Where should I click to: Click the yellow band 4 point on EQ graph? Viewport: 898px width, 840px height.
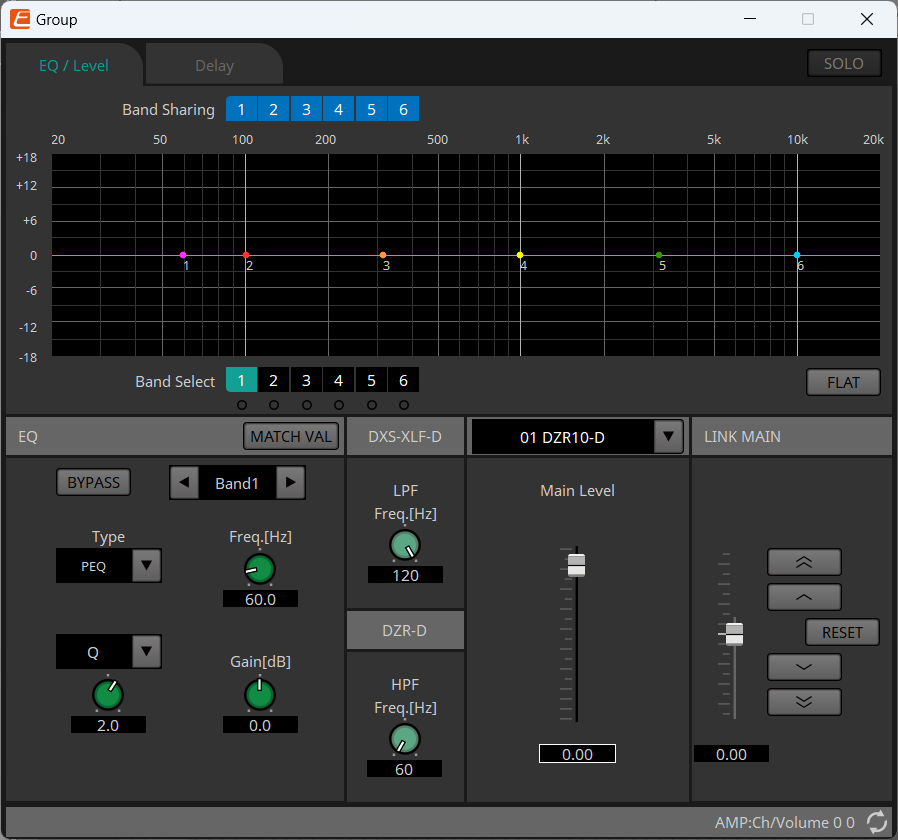coord(520,255)
